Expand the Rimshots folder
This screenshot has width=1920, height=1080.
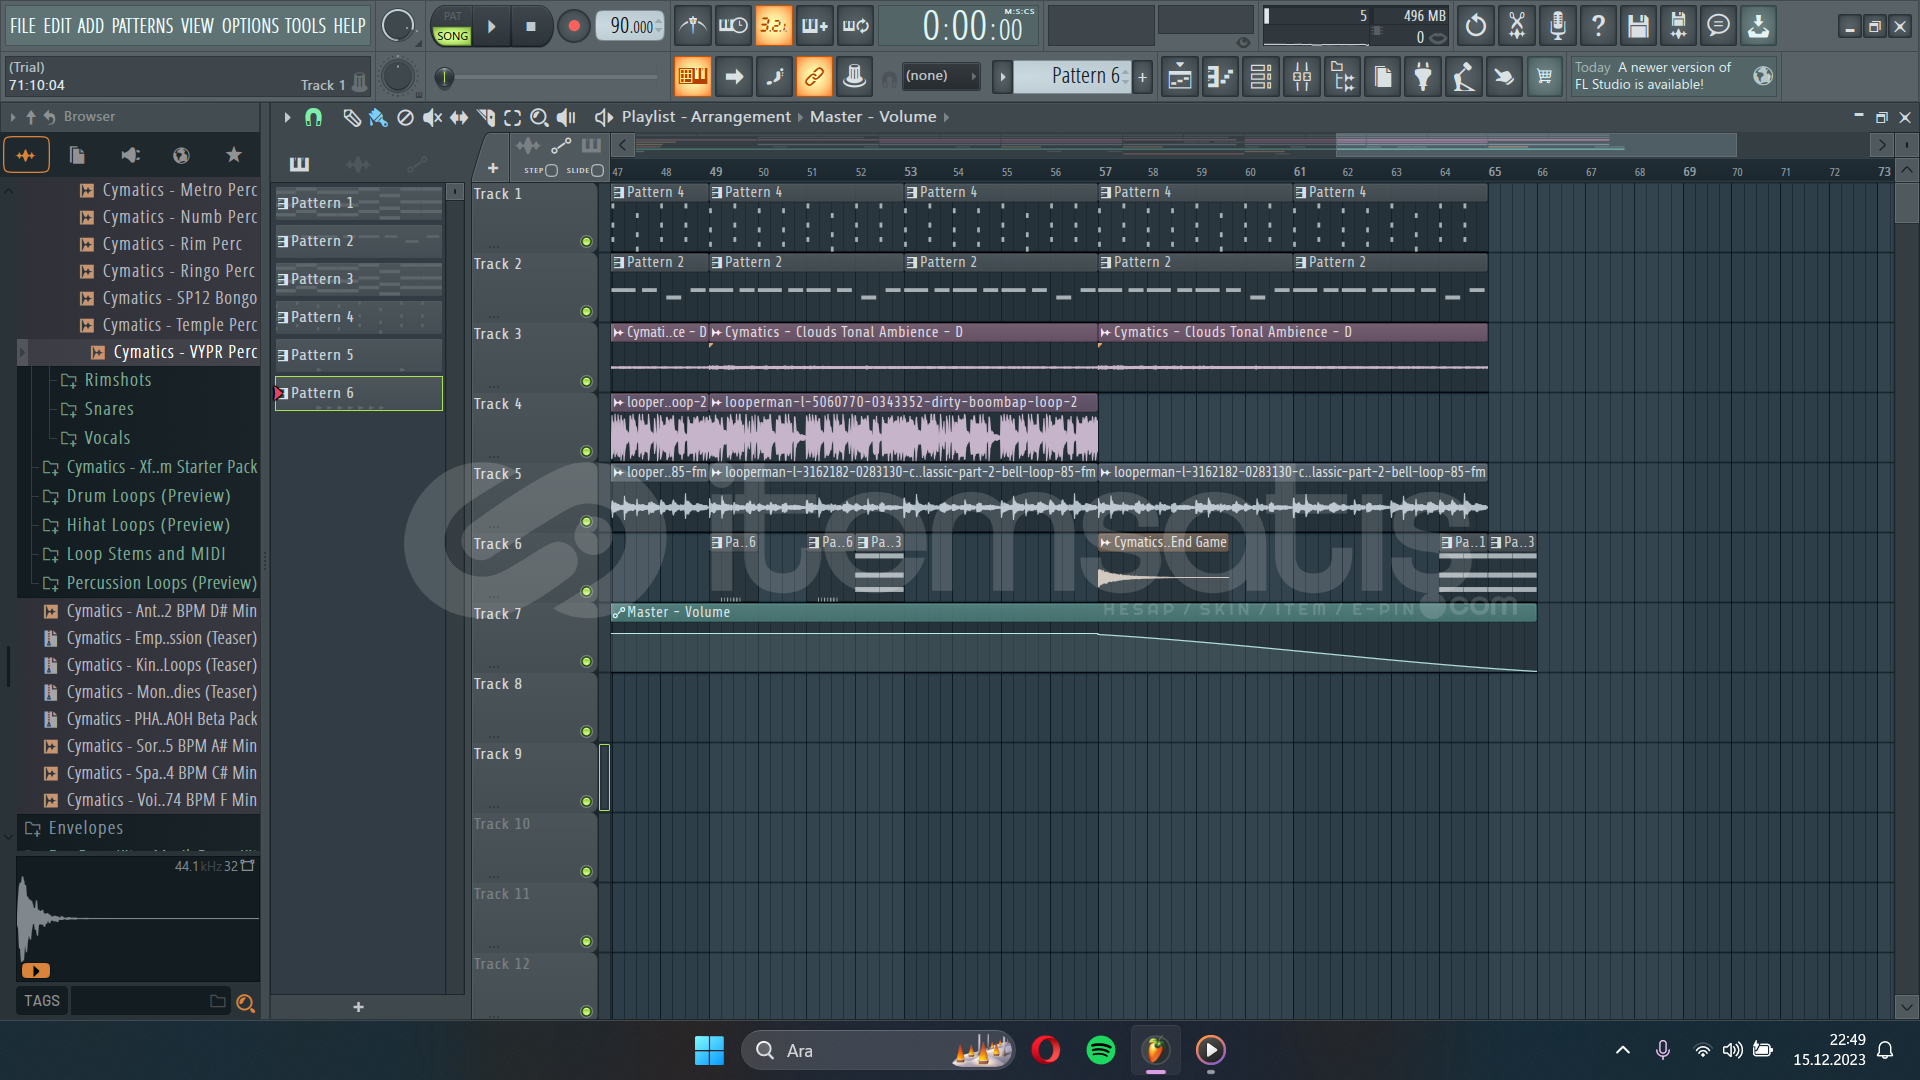coord(117,380)
